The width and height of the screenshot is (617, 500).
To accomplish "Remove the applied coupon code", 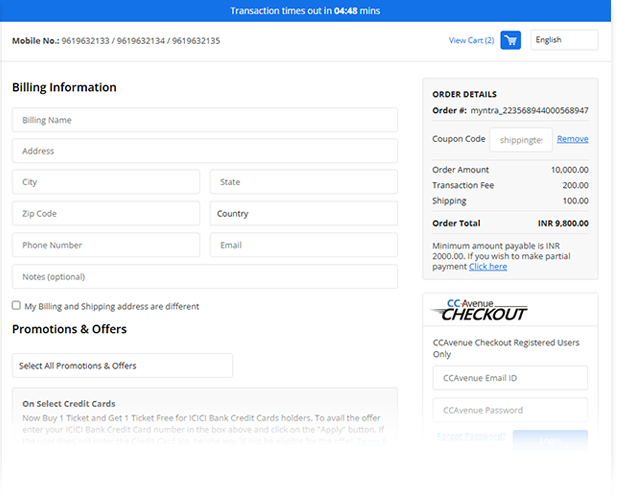I will [x=572, y=139].
